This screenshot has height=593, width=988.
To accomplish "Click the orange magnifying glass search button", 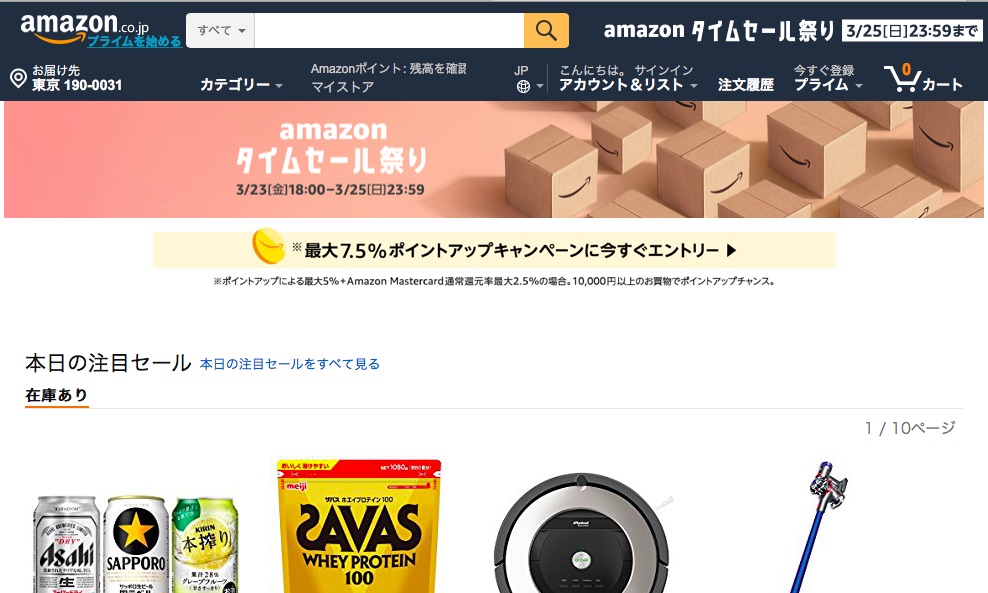I will pyautogui.click(x=546, y=30).
